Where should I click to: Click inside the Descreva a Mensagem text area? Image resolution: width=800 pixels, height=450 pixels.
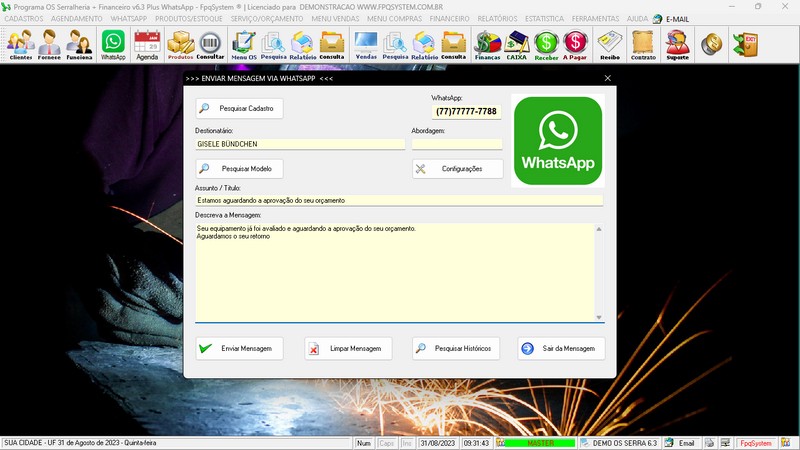pyautogui.click(x=395, y=272)
